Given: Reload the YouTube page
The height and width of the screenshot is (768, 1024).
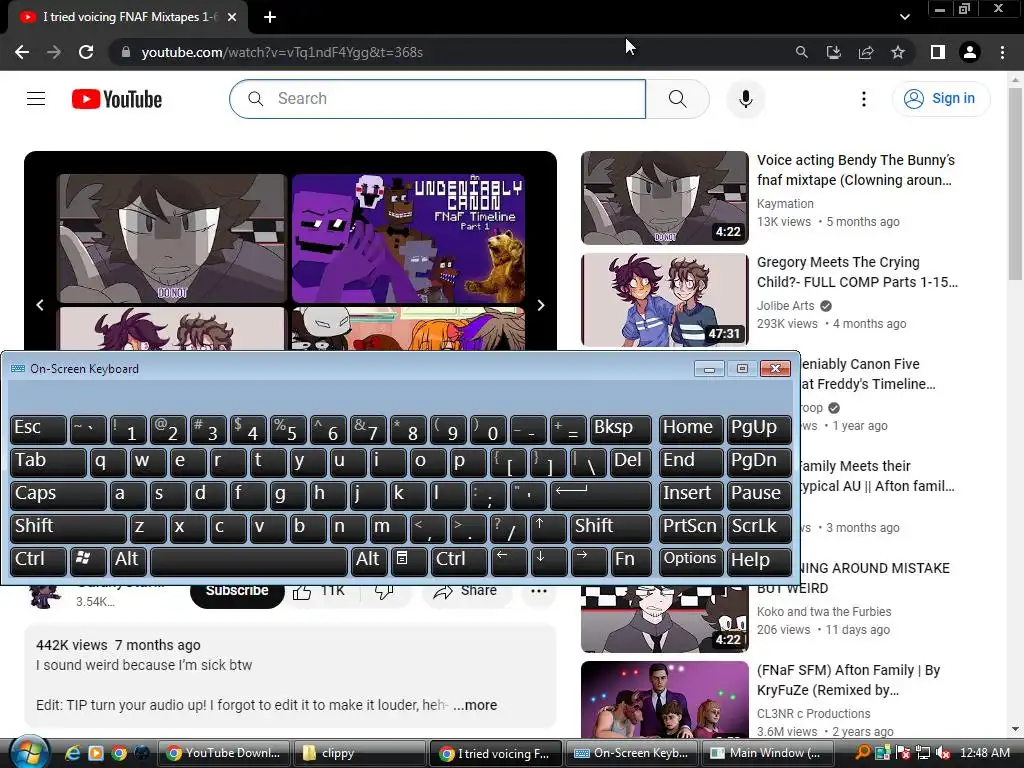Looking at the screenshot, I should coord(86,52).
